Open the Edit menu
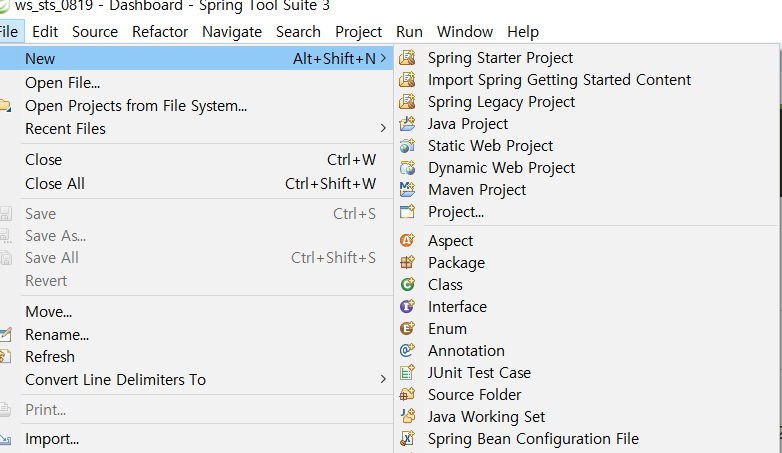The image size is (782, 453). tap(45, 32)
